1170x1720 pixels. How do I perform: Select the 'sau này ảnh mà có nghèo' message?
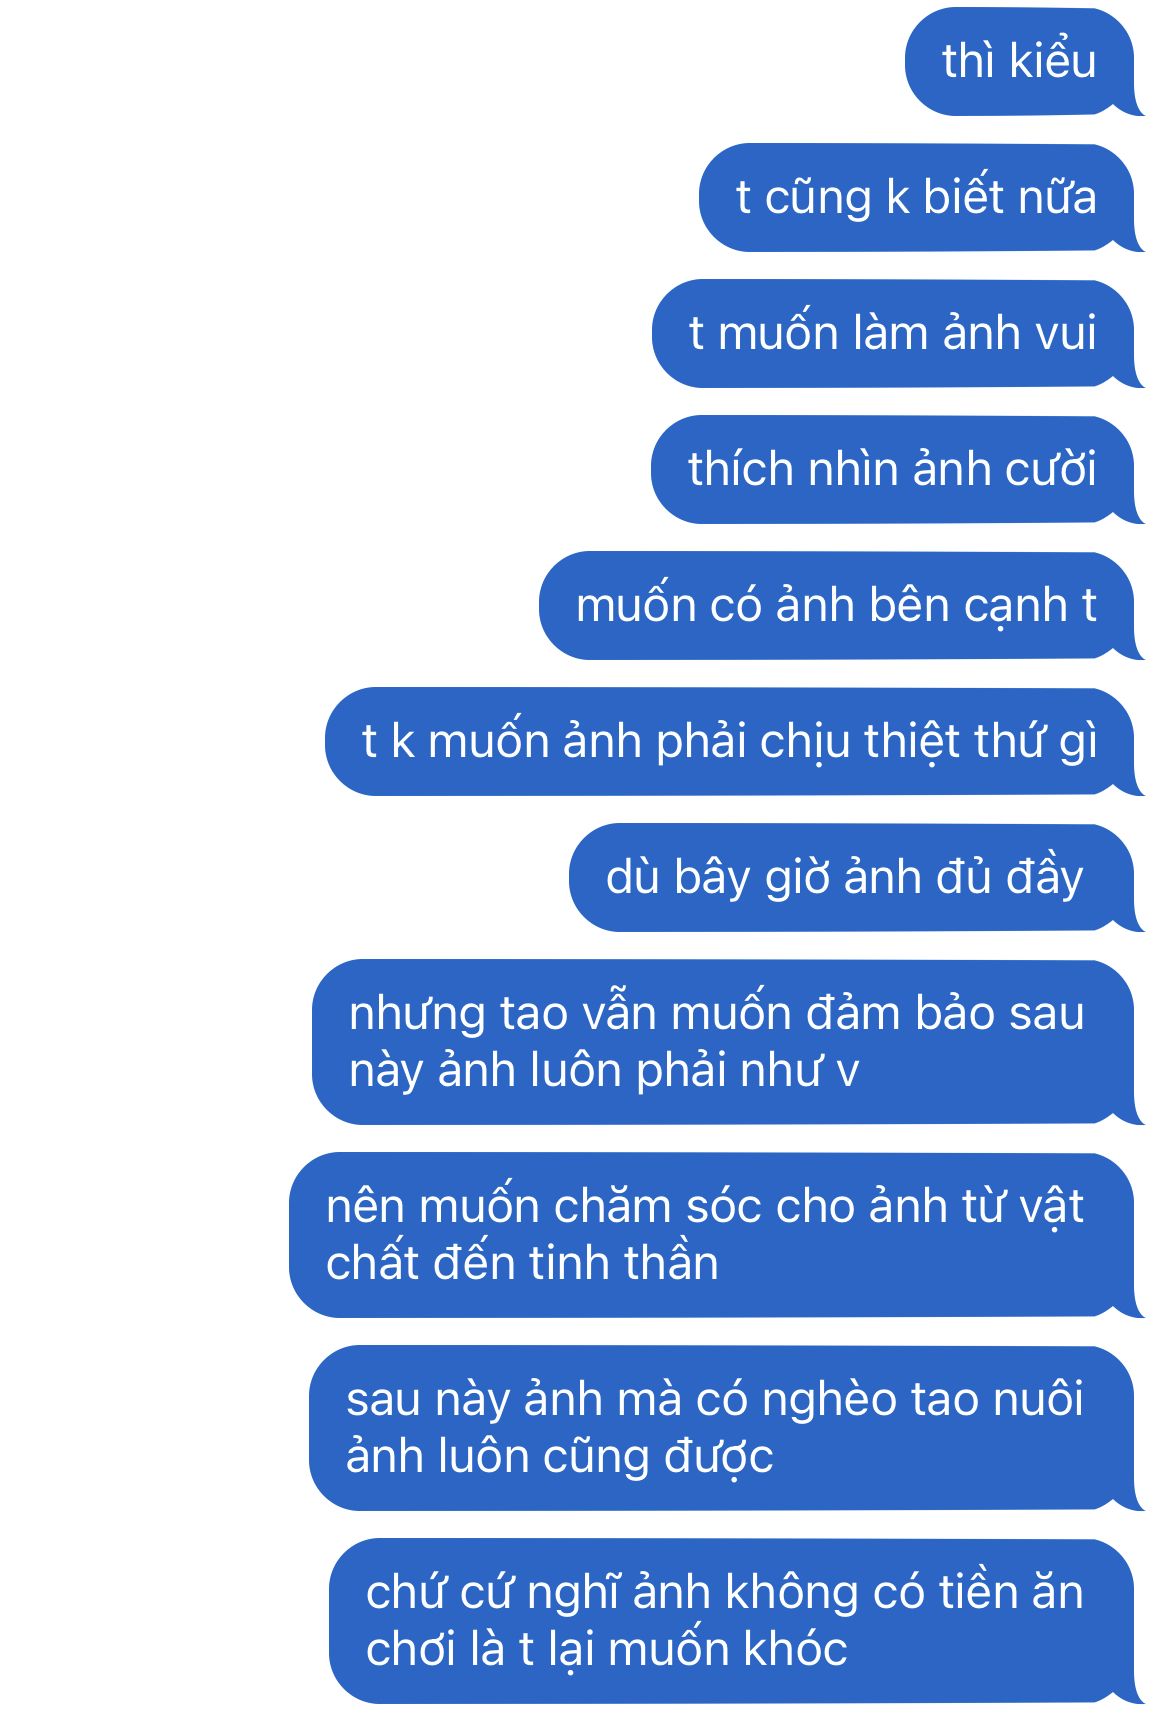pos(723,1428)
